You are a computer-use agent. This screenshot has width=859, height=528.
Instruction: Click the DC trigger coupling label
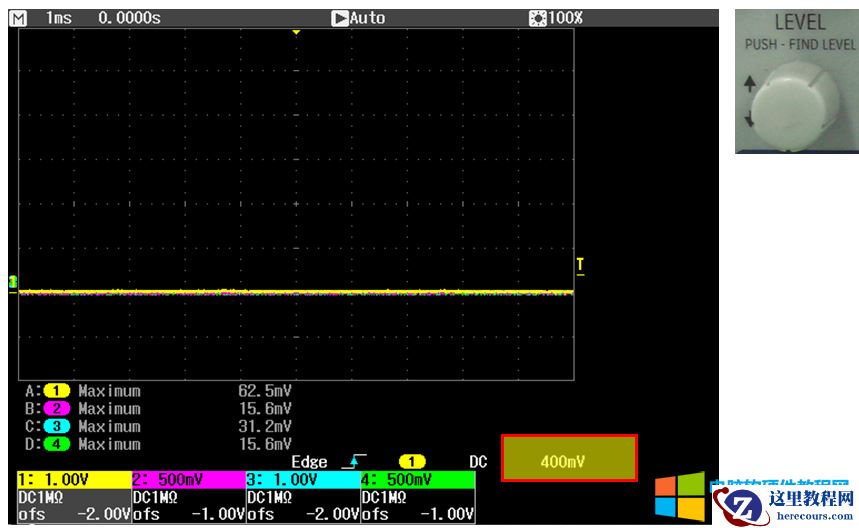click(478, 462)
